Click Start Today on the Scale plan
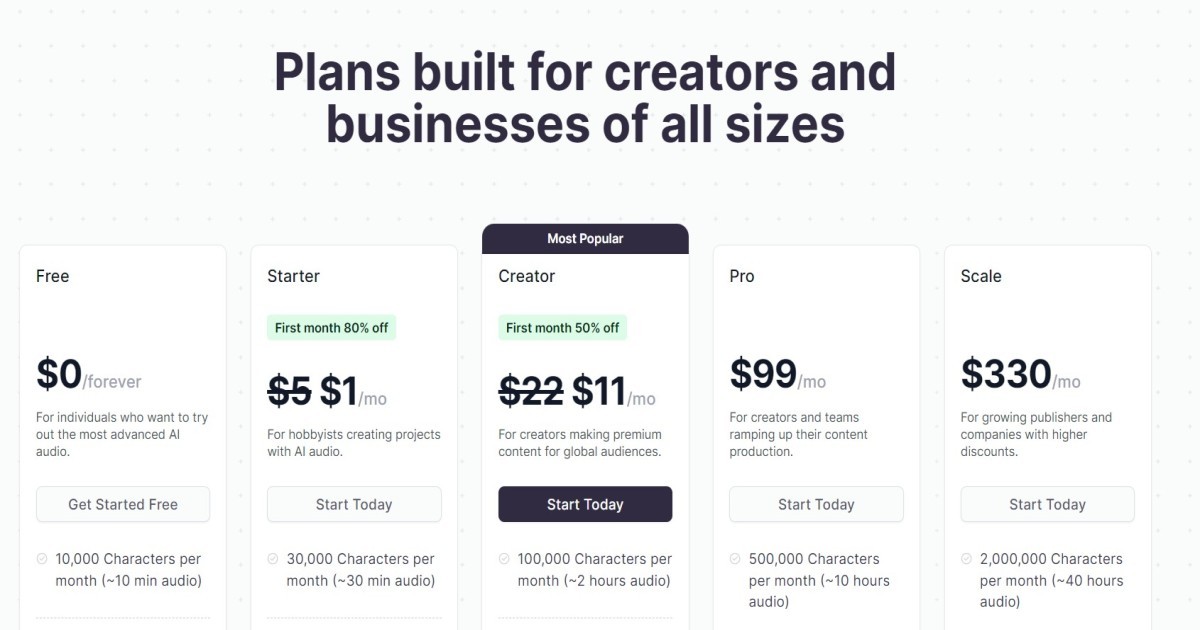 1047,504
